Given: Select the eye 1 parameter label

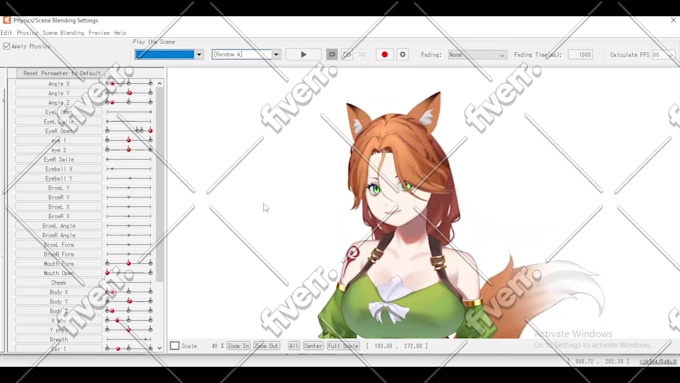Looking at the screenshot, I should [59, 141].
